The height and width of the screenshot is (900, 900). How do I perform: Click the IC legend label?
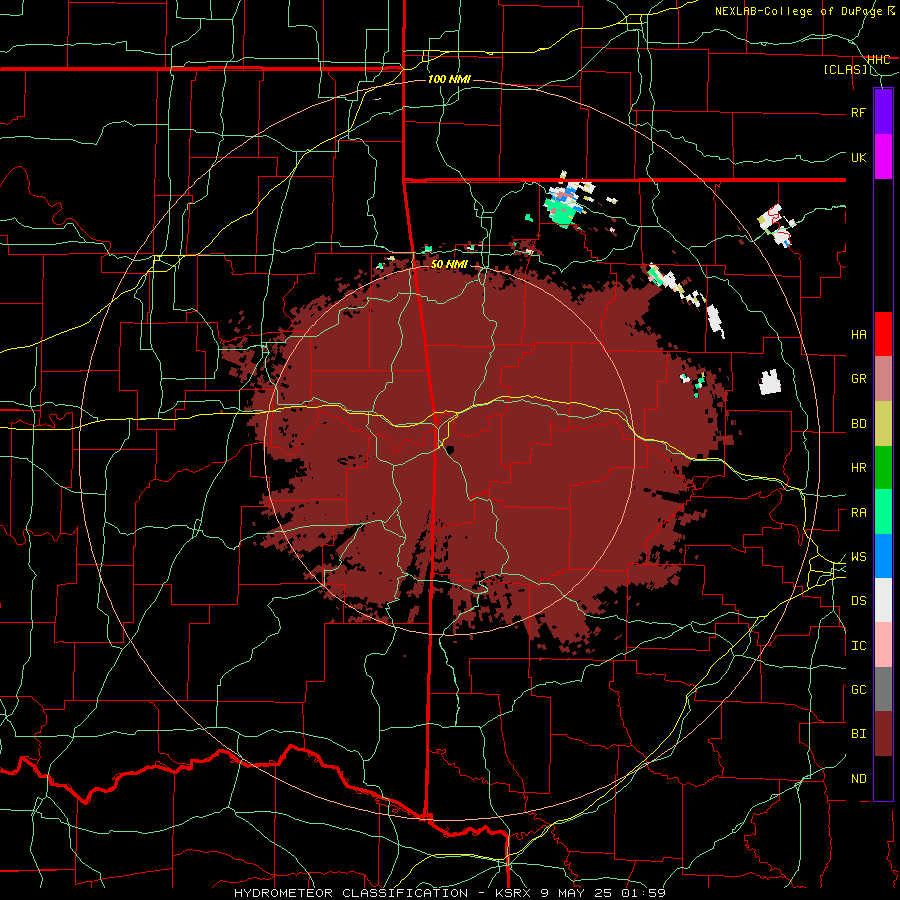point(859,646)
